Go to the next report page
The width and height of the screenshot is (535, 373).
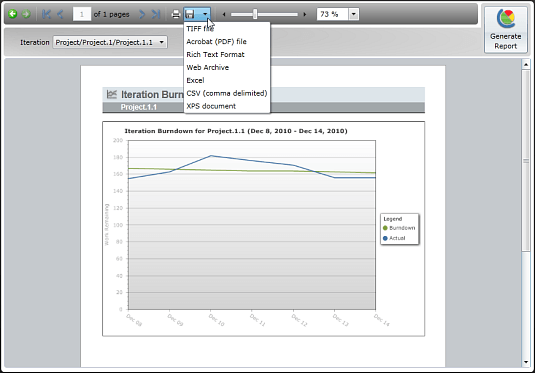(x=142, y=14)
